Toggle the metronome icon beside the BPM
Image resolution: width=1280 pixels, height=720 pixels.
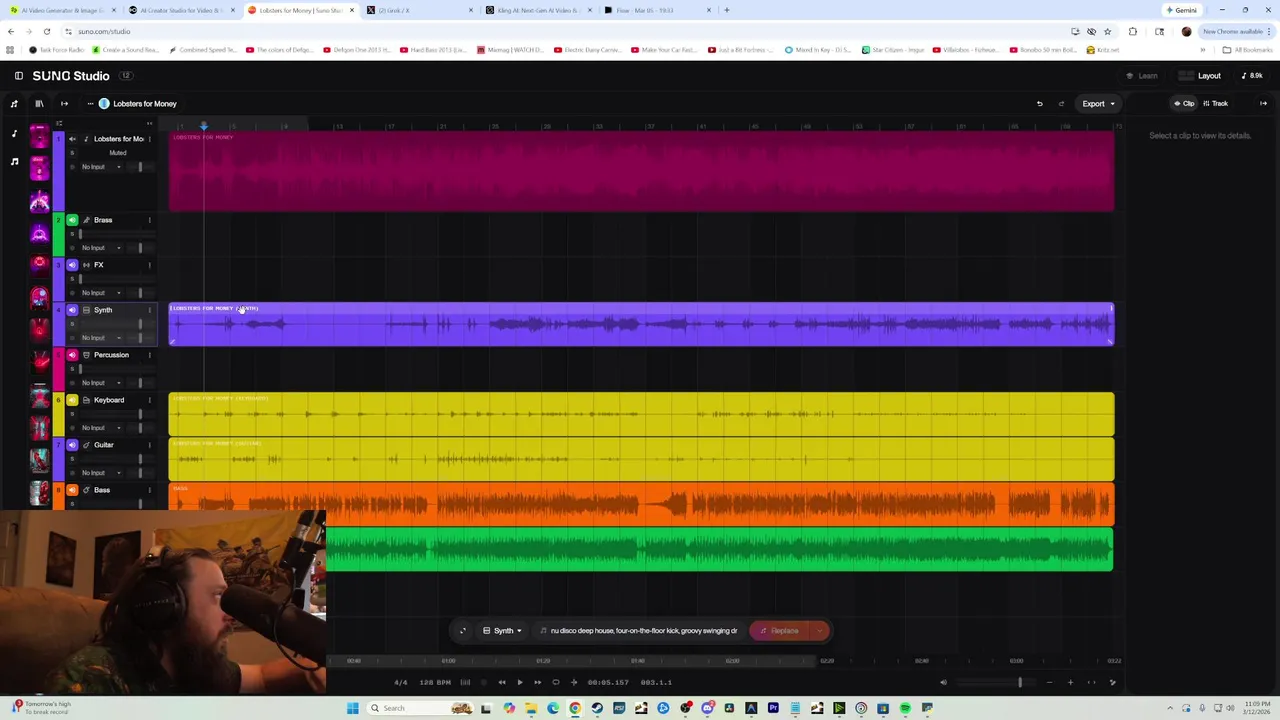(465, 682)
